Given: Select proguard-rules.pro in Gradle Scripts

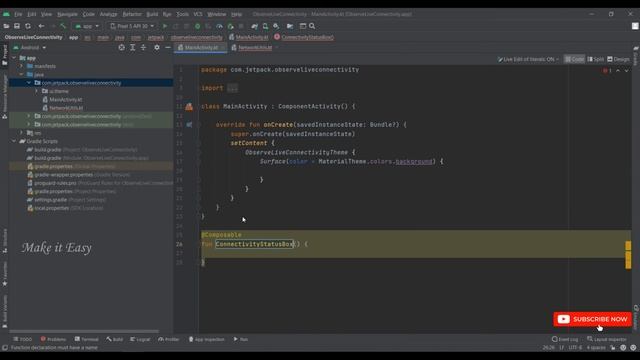Looking at the screenshot, I should [55, 183].
